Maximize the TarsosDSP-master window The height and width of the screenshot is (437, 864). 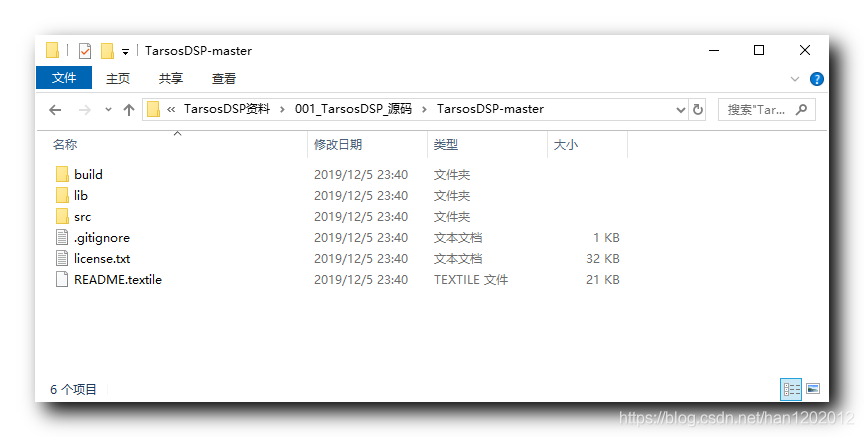[759, 50]
